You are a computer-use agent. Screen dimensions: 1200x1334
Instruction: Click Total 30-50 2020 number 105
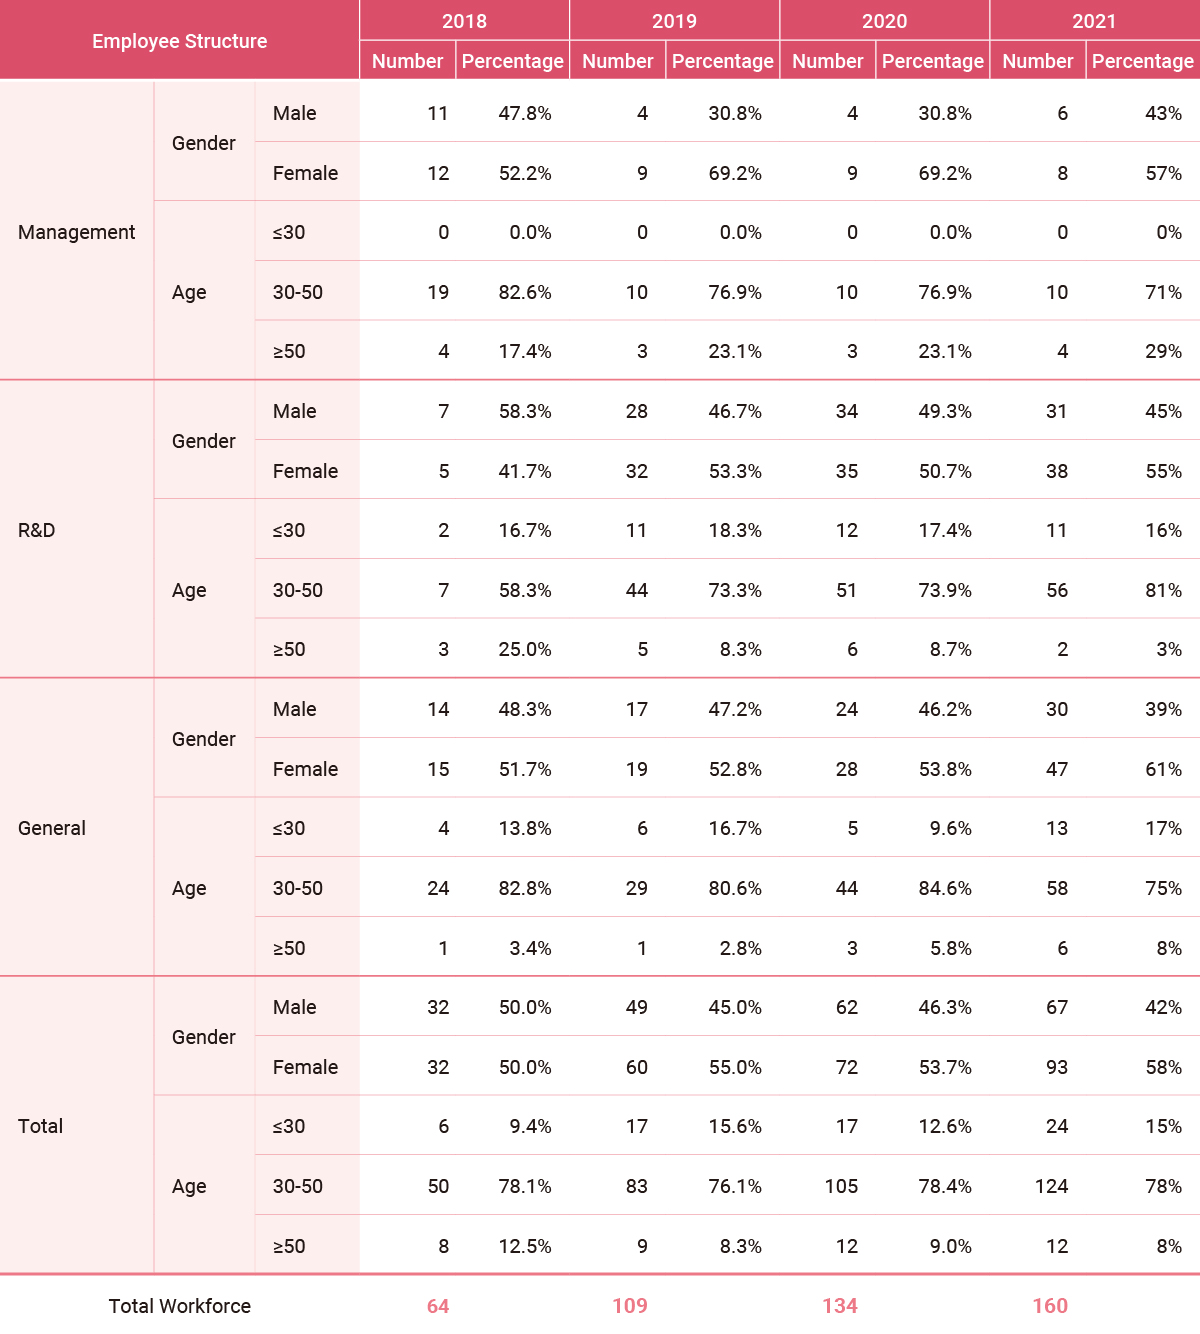pos(841,1186)
